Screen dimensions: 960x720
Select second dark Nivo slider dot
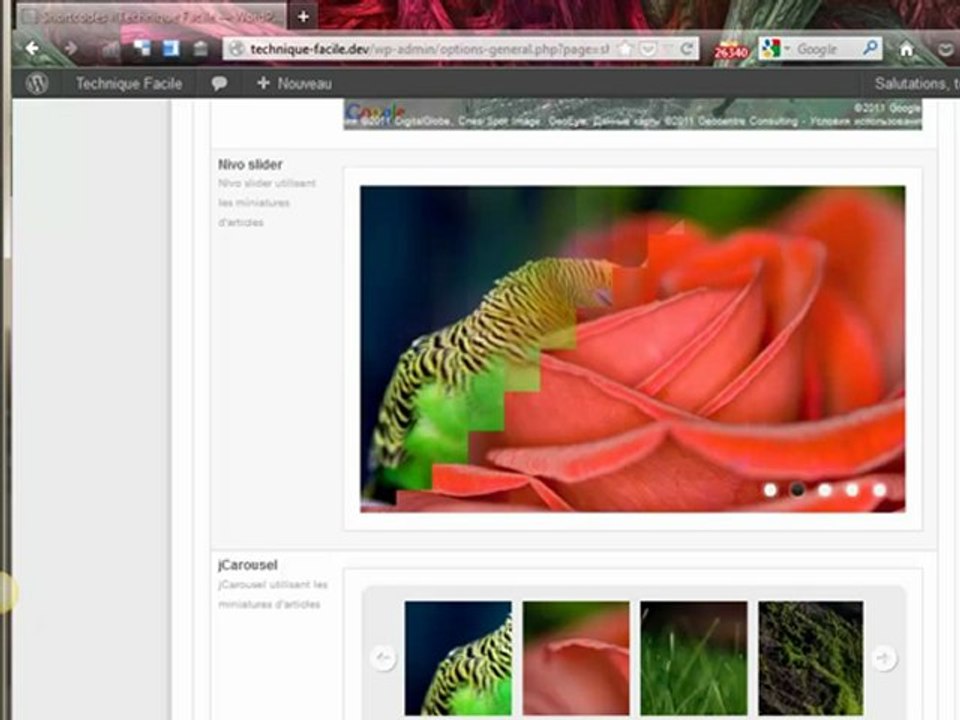pos(797,490)
